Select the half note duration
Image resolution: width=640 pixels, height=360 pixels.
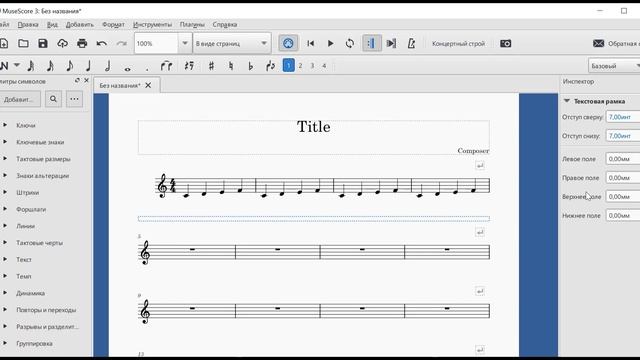point(108,66)
